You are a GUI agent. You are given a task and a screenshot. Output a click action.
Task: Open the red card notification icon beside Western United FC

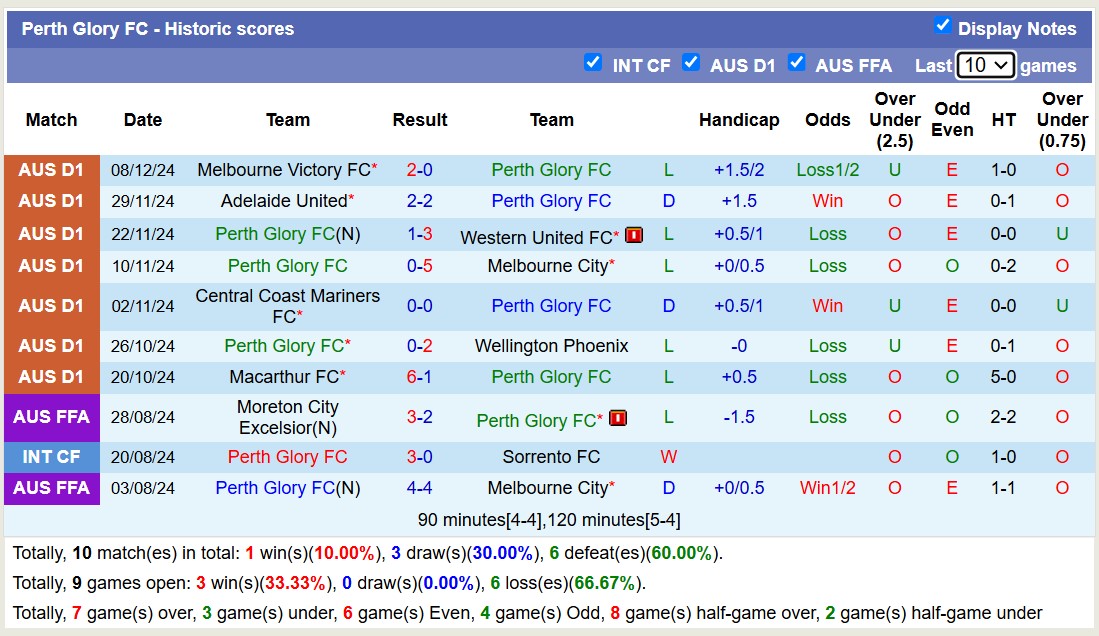click(633, 234)
